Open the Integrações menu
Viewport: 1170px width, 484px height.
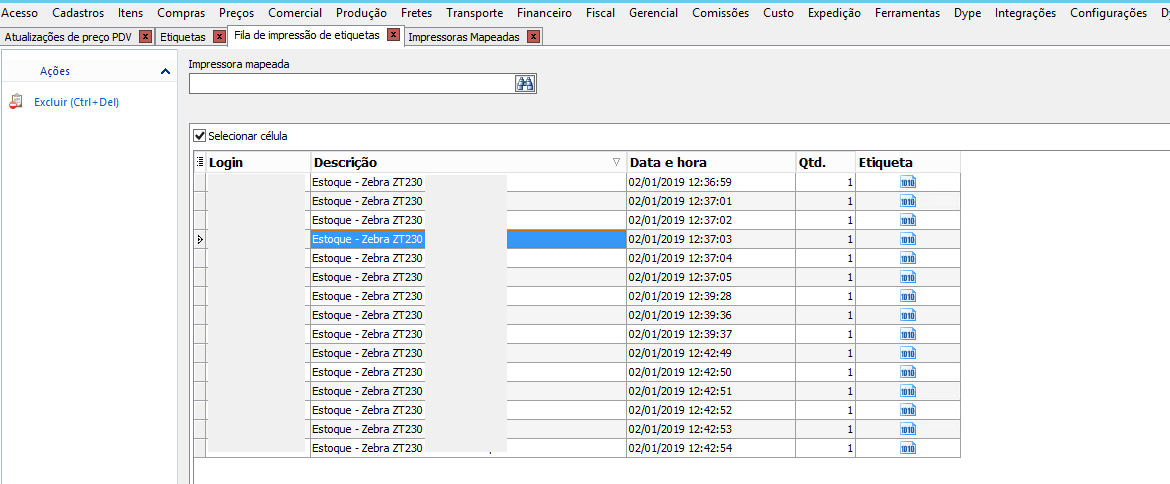1025,13
